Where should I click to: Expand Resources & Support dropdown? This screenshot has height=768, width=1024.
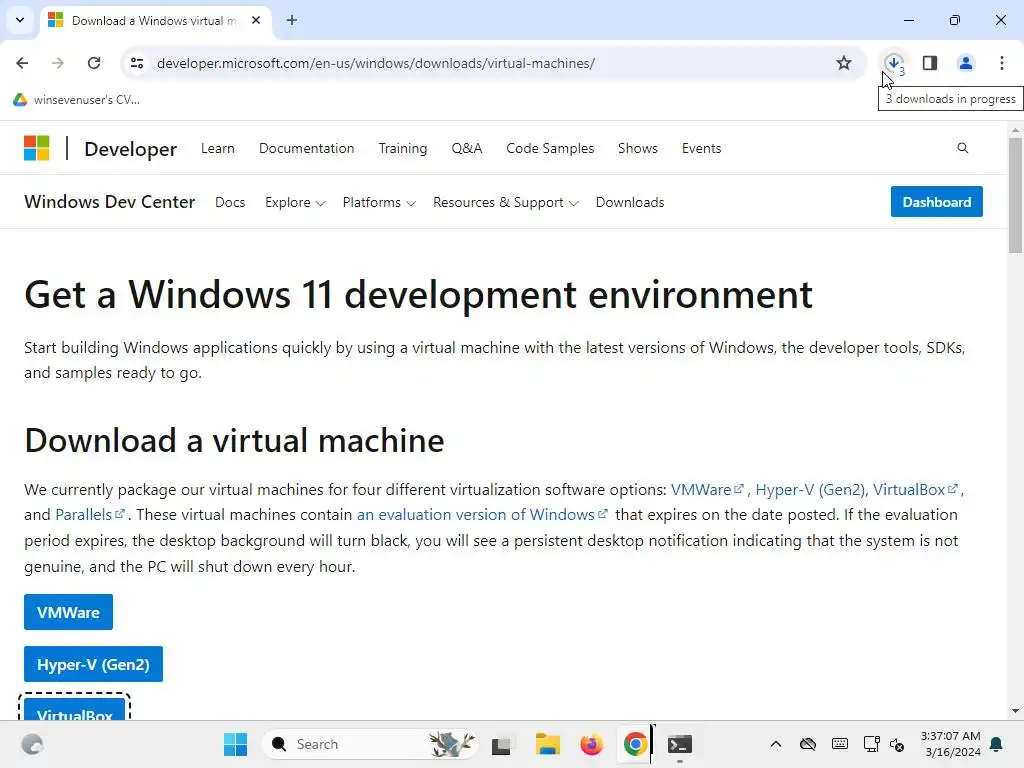coord(505,202)
